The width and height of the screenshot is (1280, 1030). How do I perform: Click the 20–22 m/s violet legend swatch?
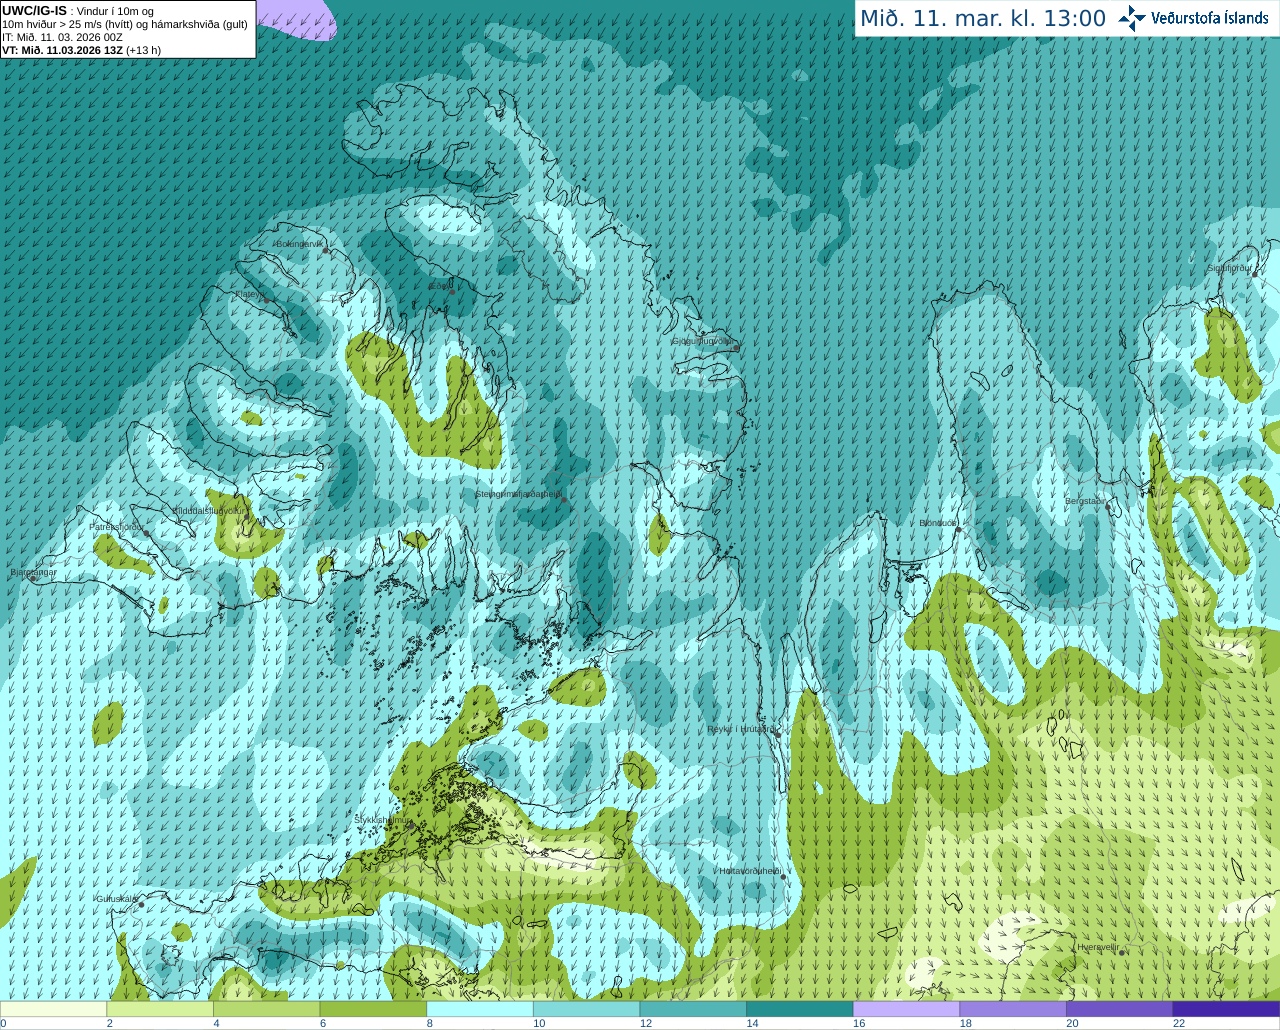(x=1120, y=1009)
